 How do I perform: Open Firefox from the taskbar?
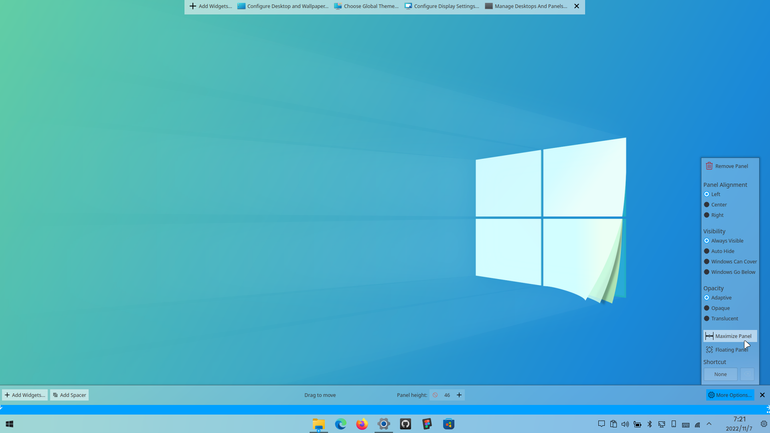coord(362,424)
